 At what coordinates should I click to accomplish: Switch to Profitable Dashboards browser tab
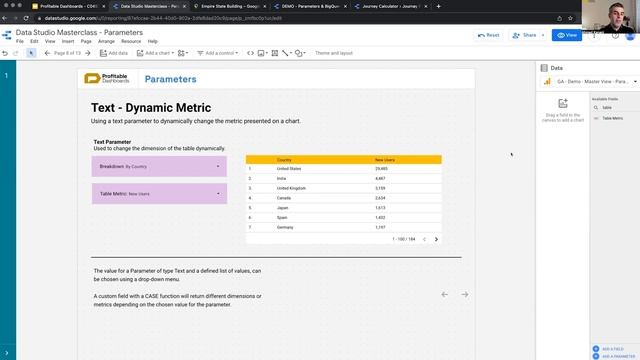pyautogui.click(x=68, y=7)
